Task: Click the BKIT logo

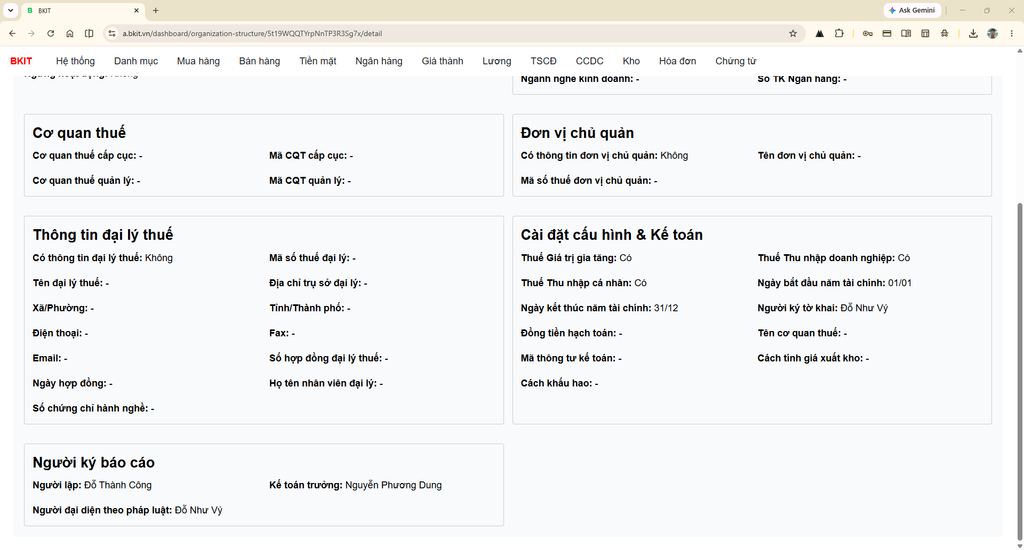Action: (x=21, y=61)
